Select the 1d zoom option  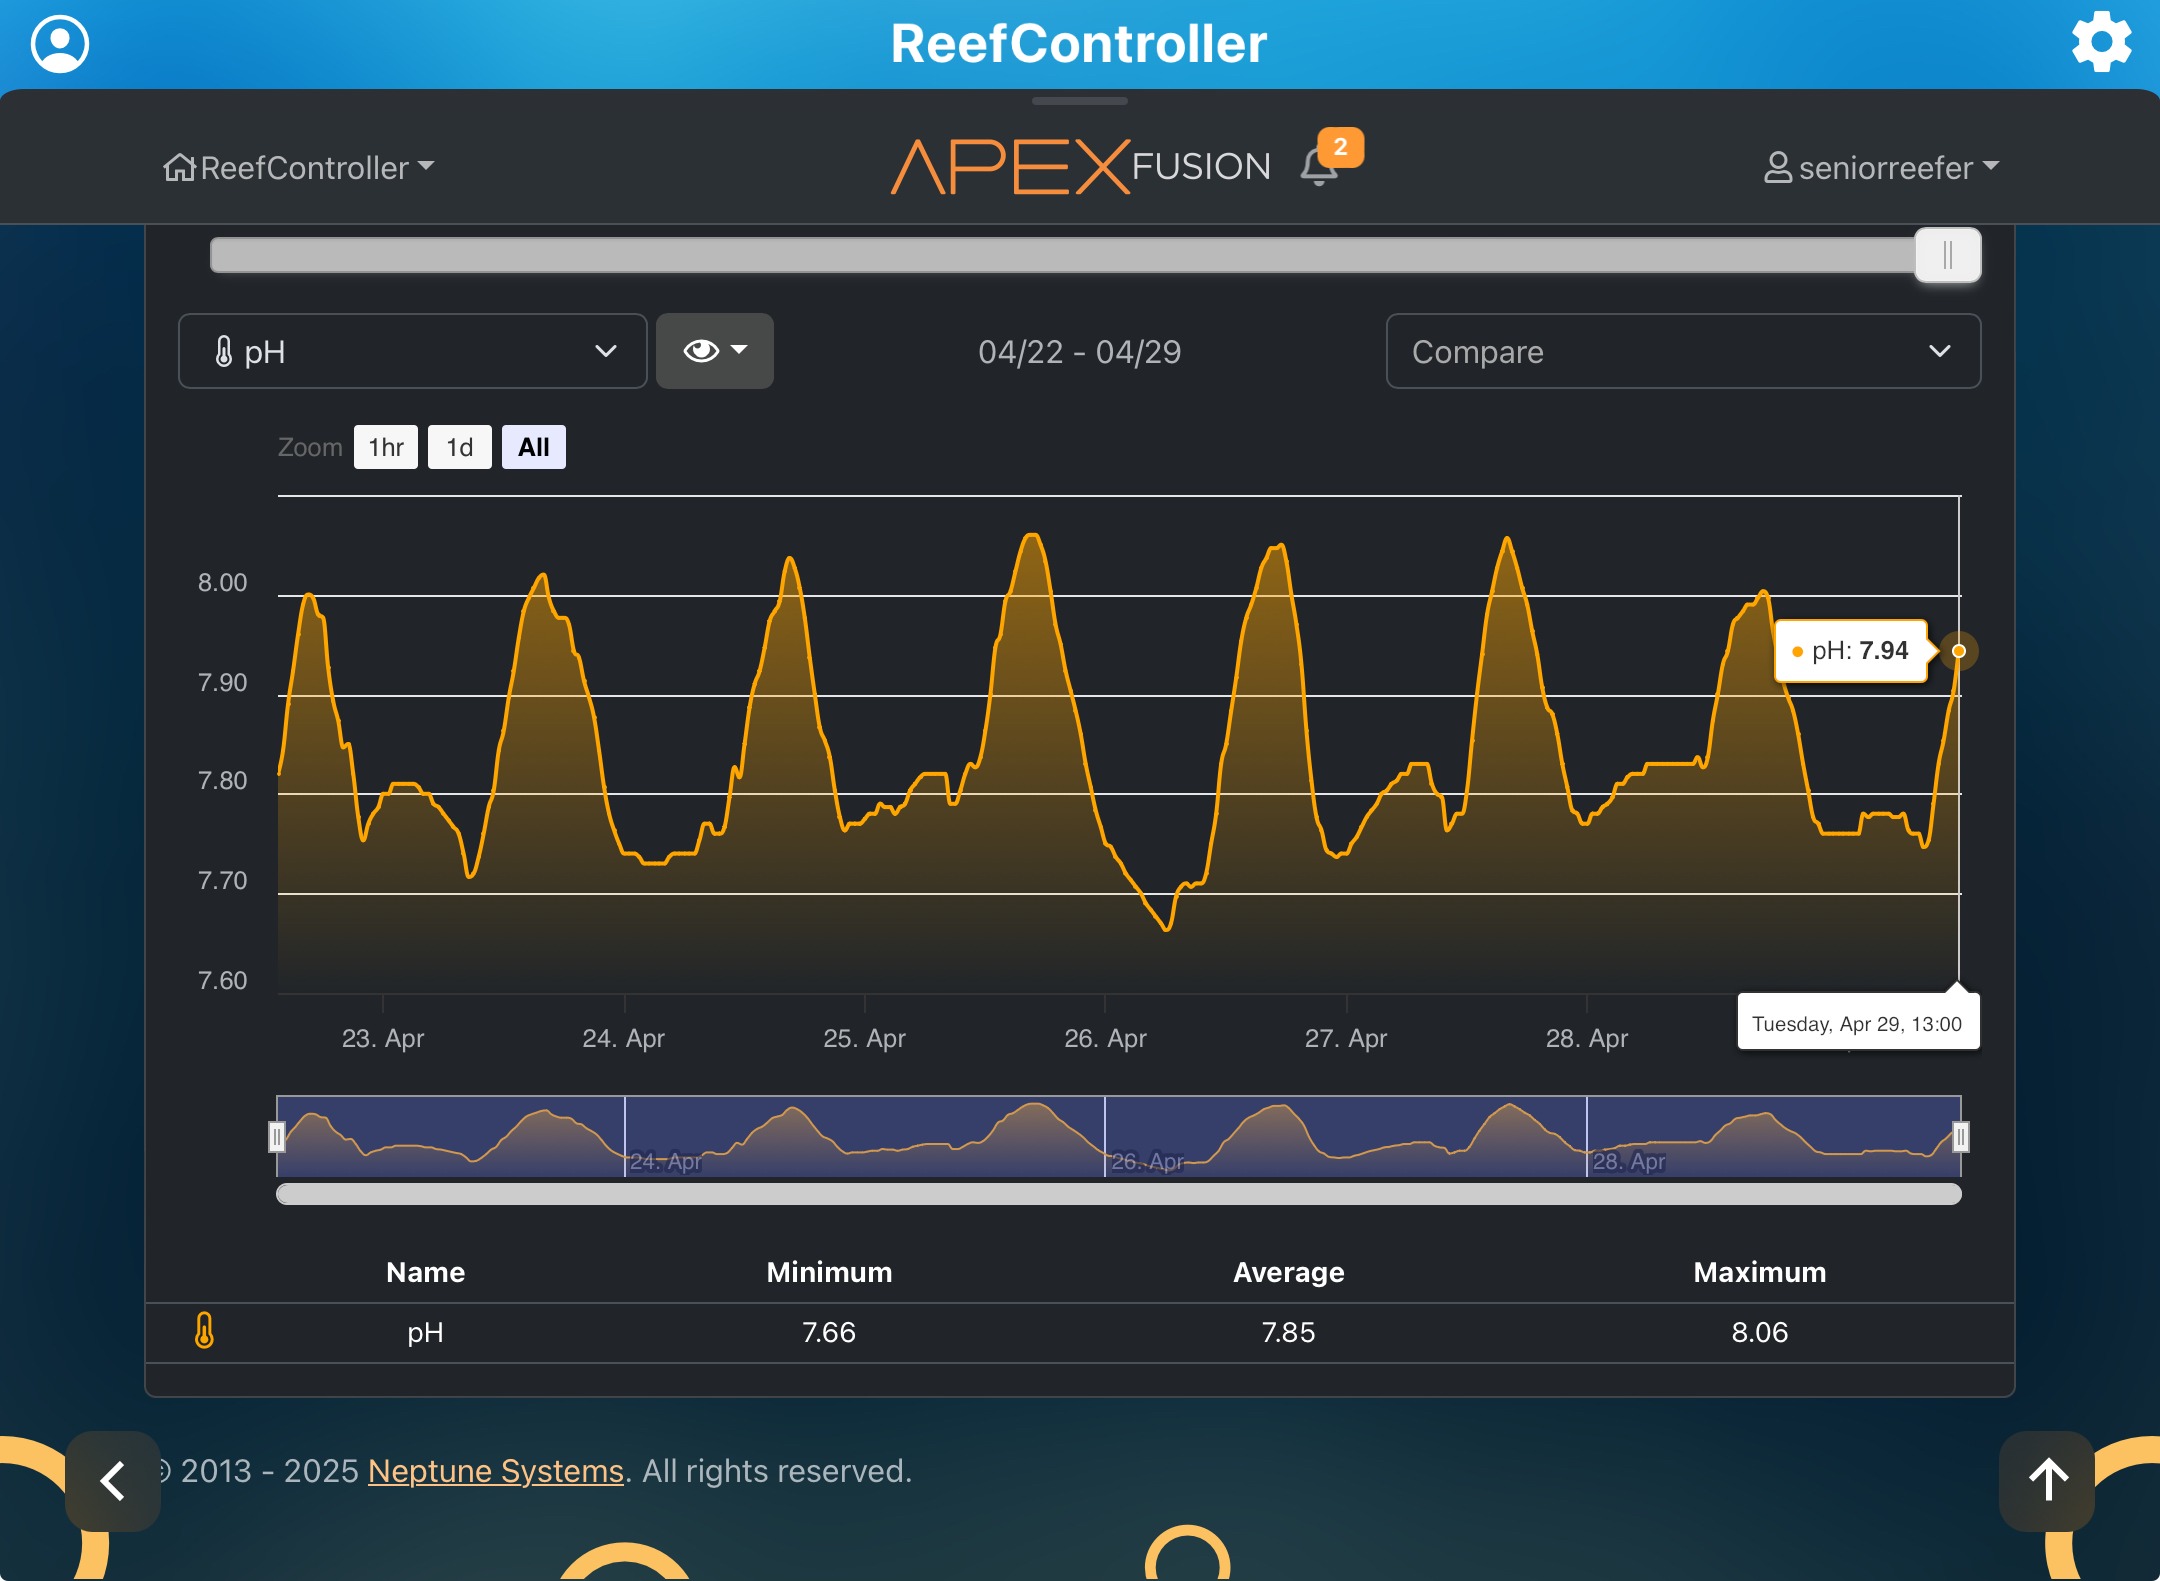pyautogui.click(x=460, y=447)
